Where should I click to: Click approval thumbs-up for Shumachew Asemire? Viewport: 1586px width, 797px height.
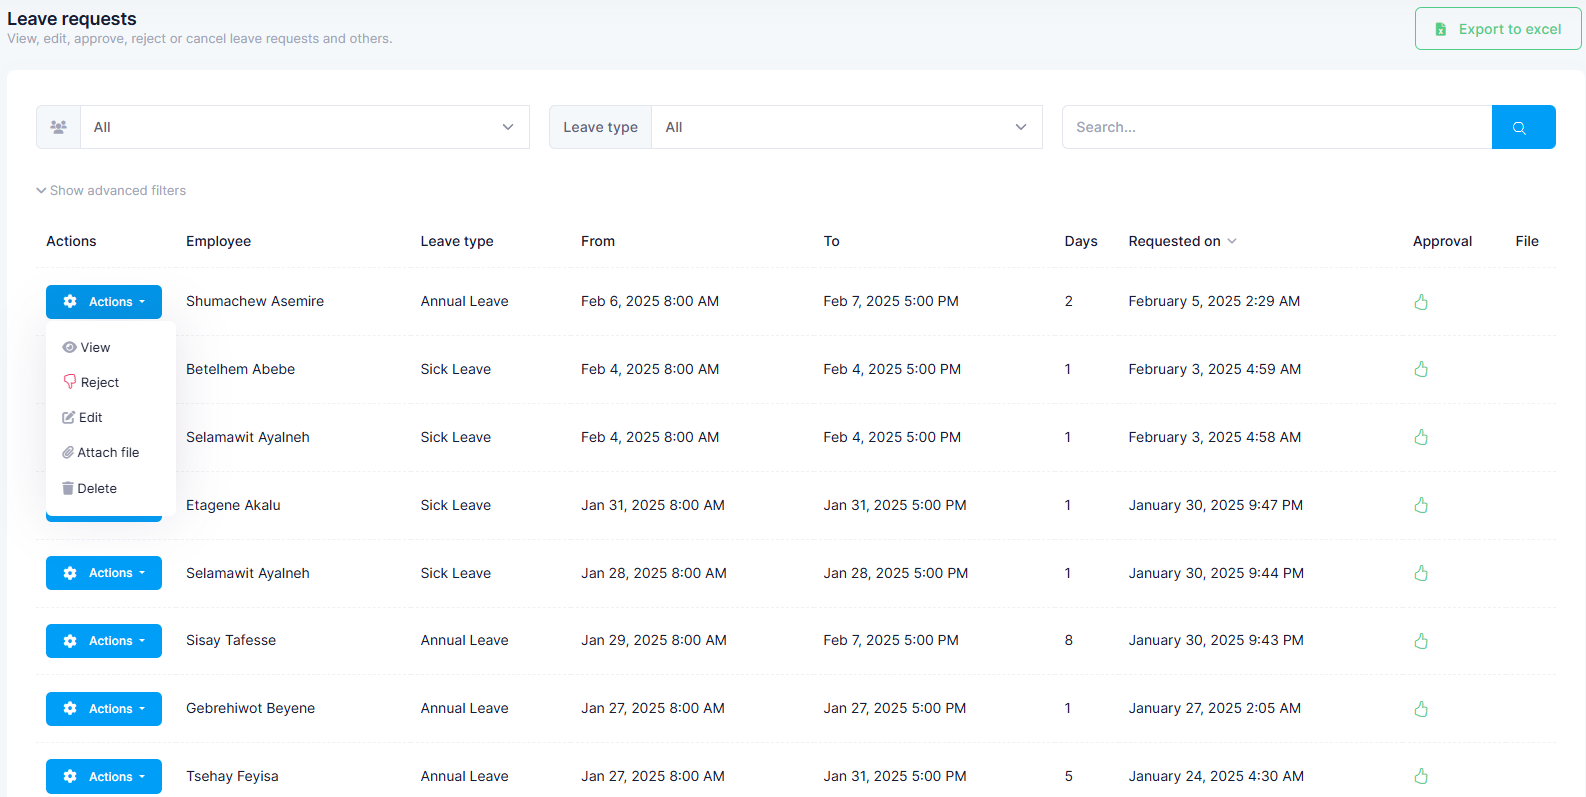pos(1420,302)
